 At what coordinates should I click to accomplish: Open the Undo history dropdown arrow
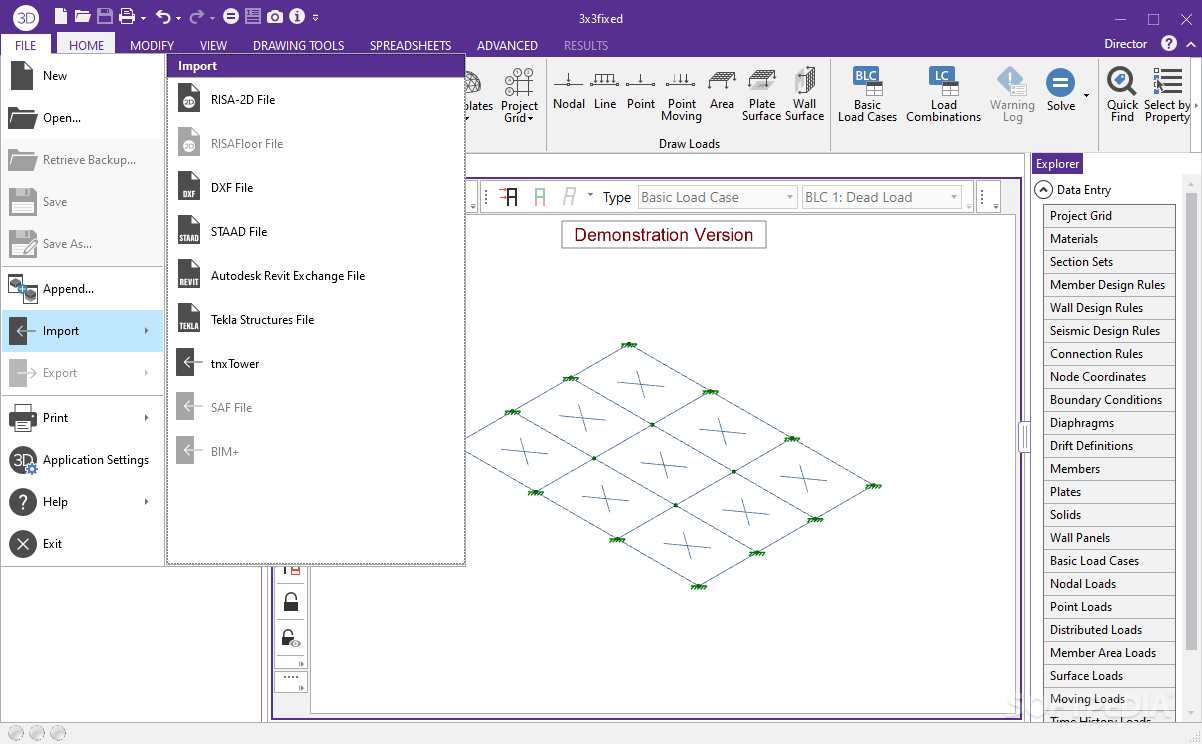coord(178,18)
